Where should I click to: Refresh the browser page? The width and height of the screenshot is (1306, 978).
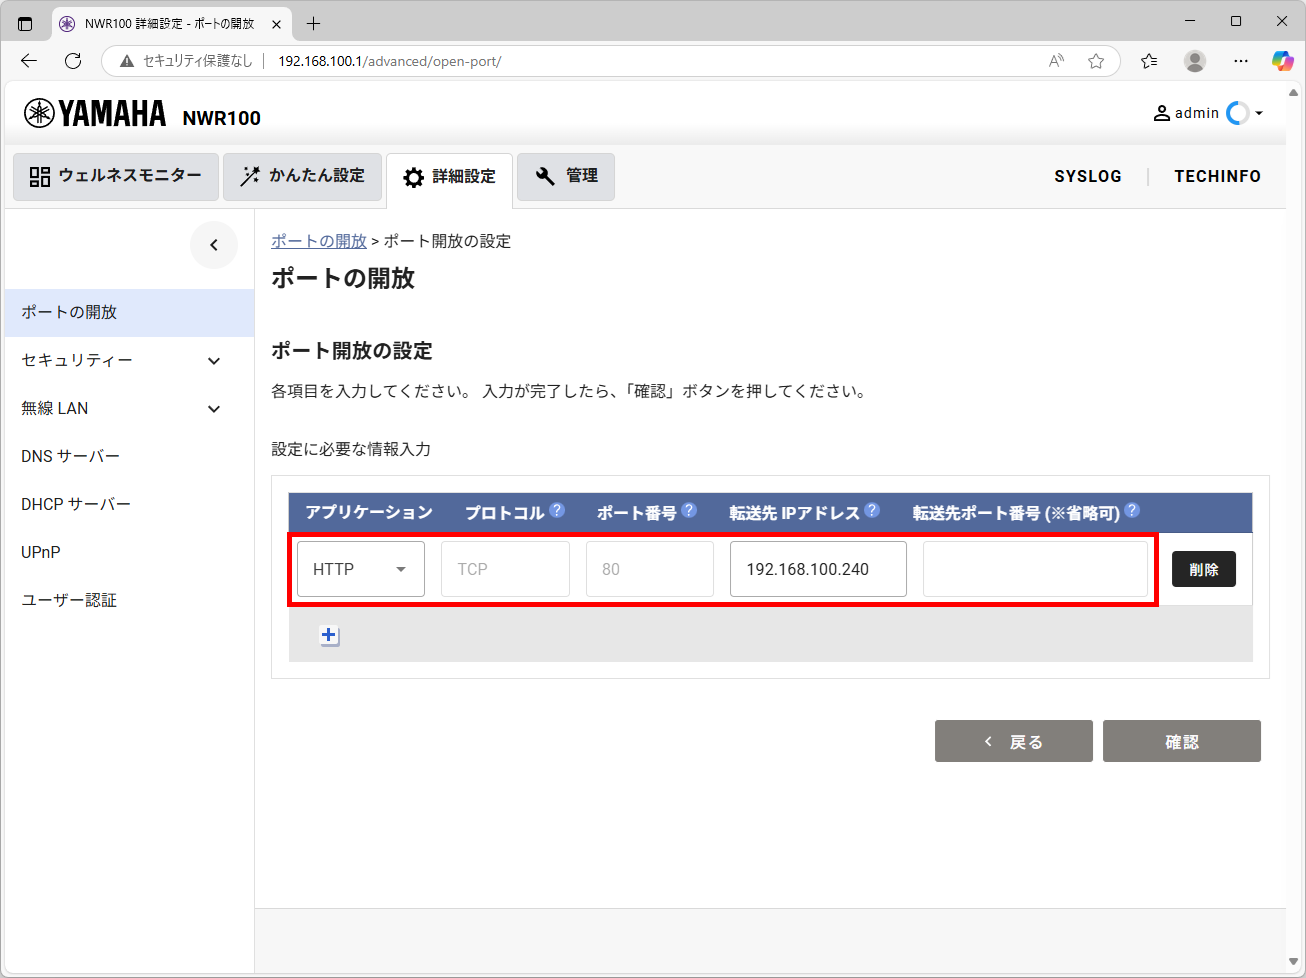[x=73, y=61]
